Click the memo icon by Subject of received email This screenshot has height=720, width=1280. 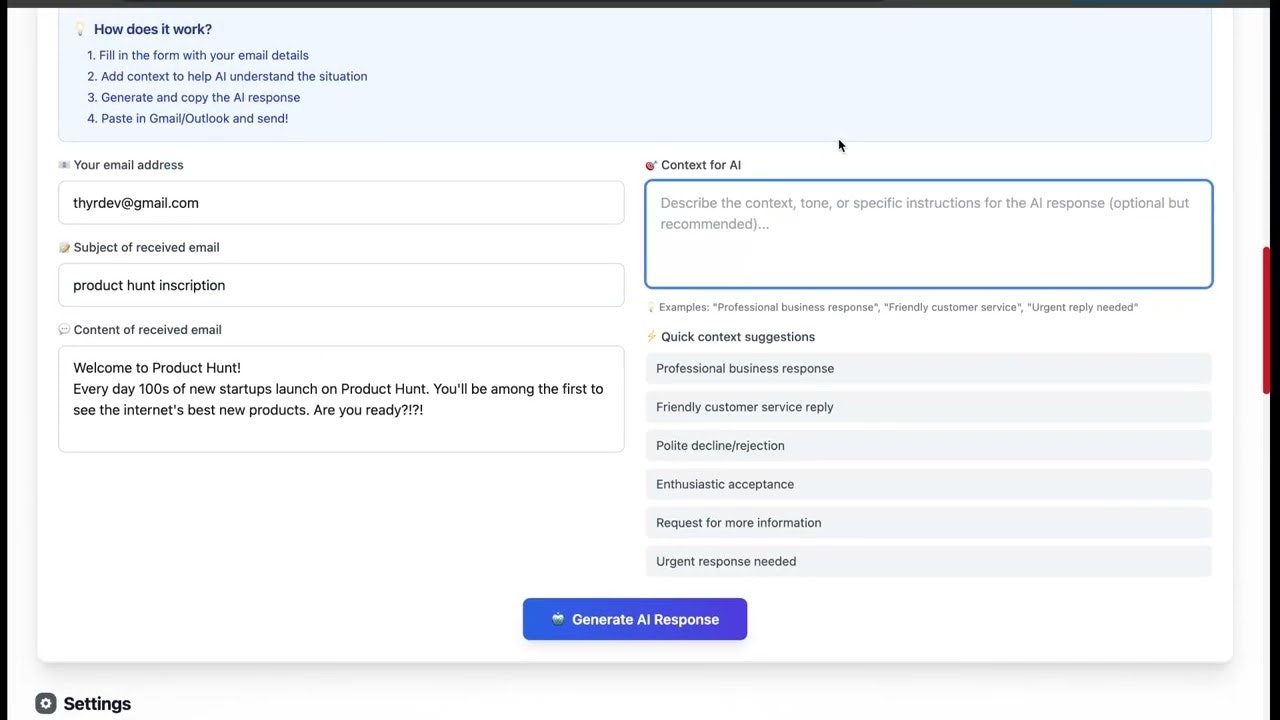point(64,247)
